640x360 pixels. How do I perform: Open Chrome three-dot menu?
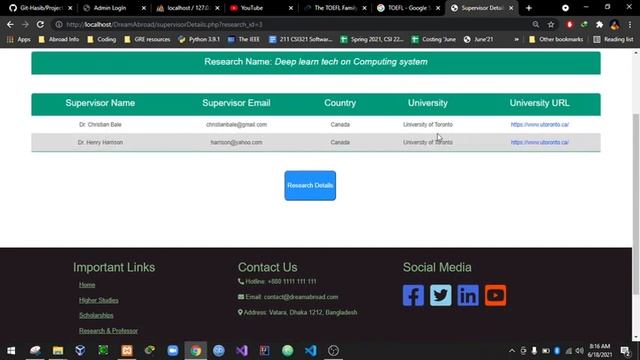(630, 24)
